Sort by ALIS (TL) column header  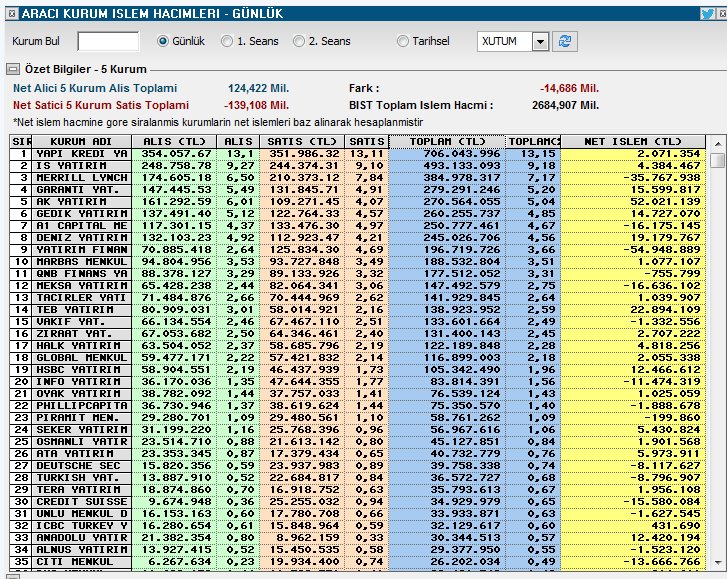coord(174,141)
